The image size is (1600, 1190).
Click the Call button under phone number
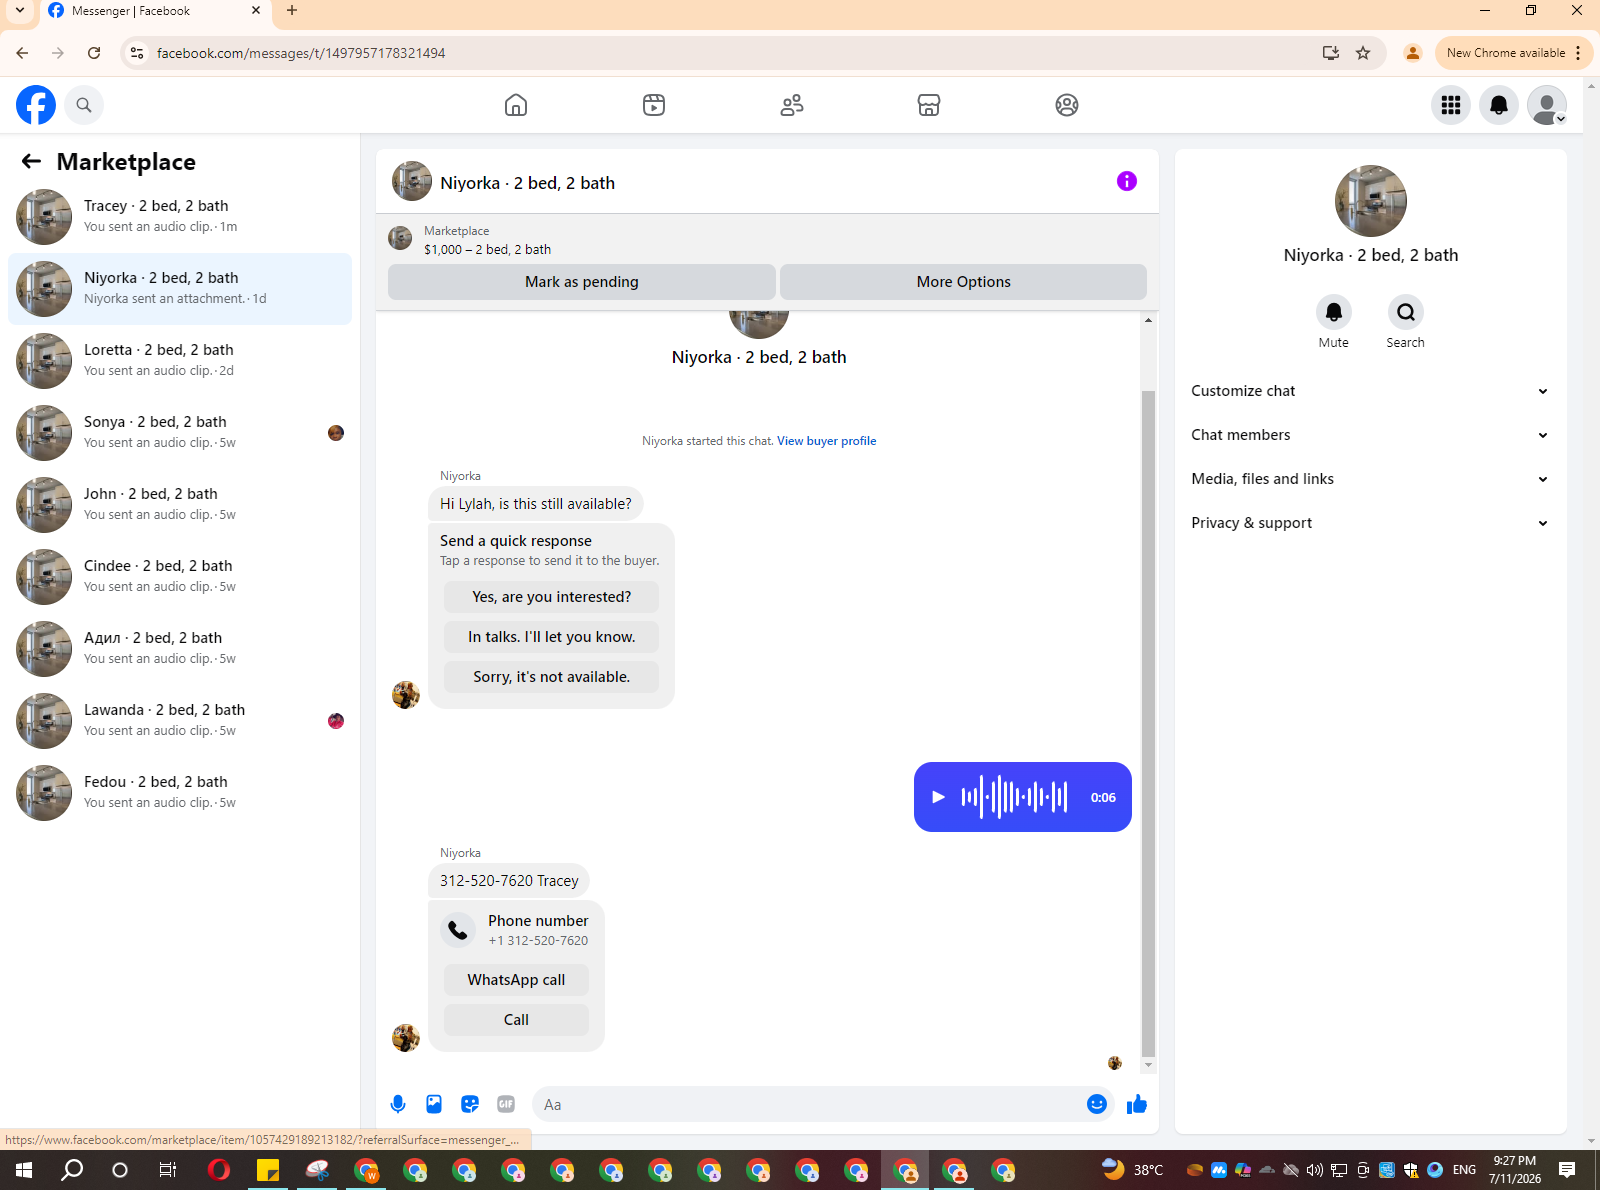516,1020
